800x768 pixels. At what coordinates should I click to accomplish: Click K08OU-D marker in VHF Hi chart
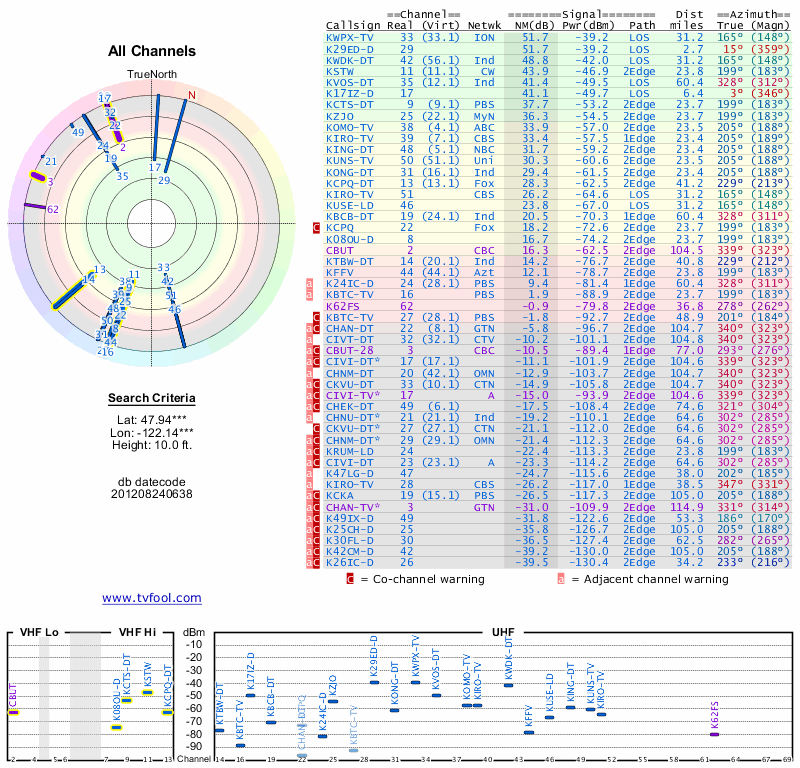tap(116, 728)
